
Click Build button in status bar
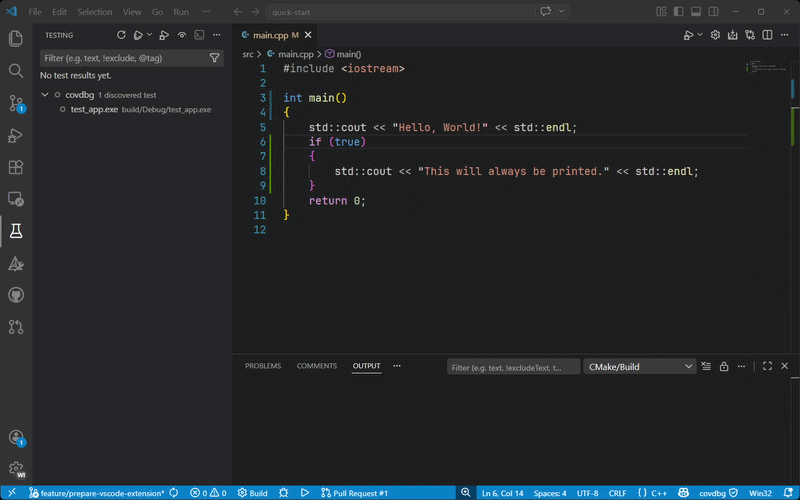(252, 493)
